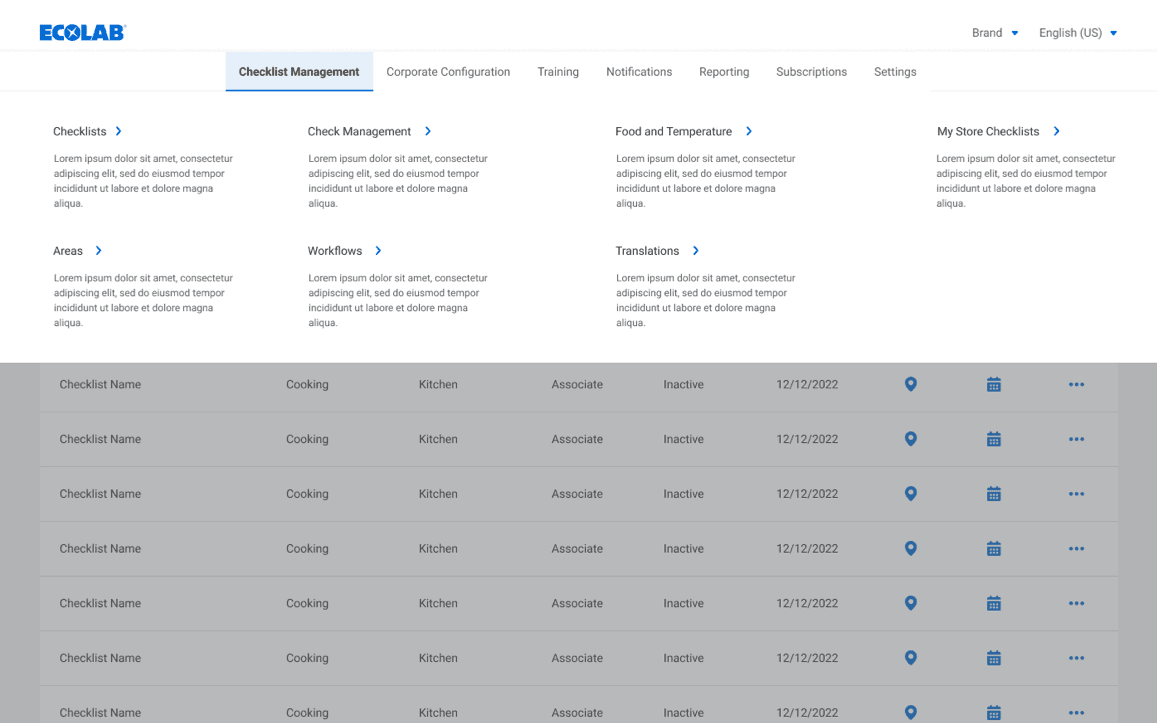Select the Checklist Management tab
The image size is (1157, 723).
point(299,72)
